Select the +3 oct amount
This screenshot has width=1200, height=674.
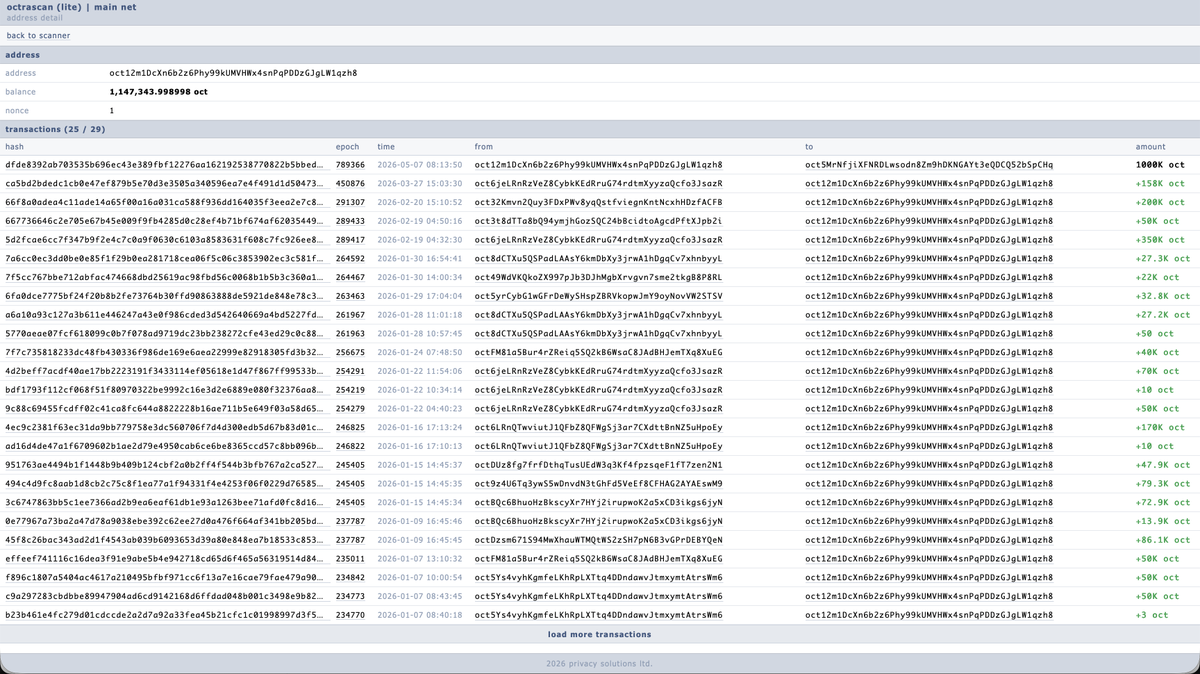[1151, 615]
